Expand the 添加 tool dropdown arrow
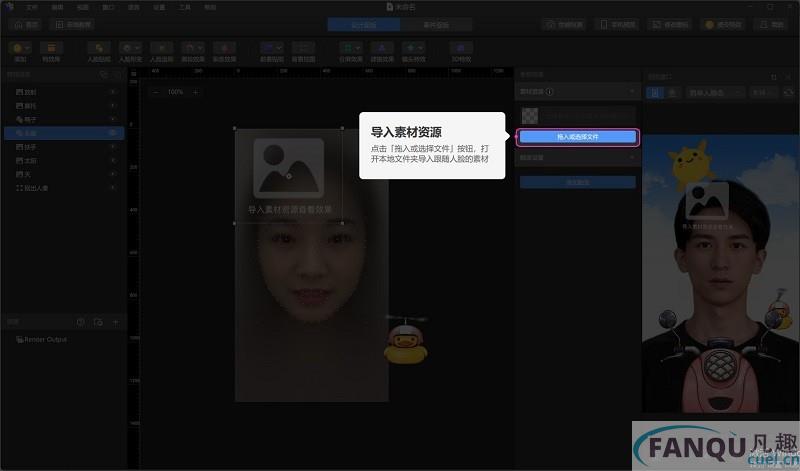Viewport: 800px width, 471px height. pyautogui.click(x=27, y=48)
